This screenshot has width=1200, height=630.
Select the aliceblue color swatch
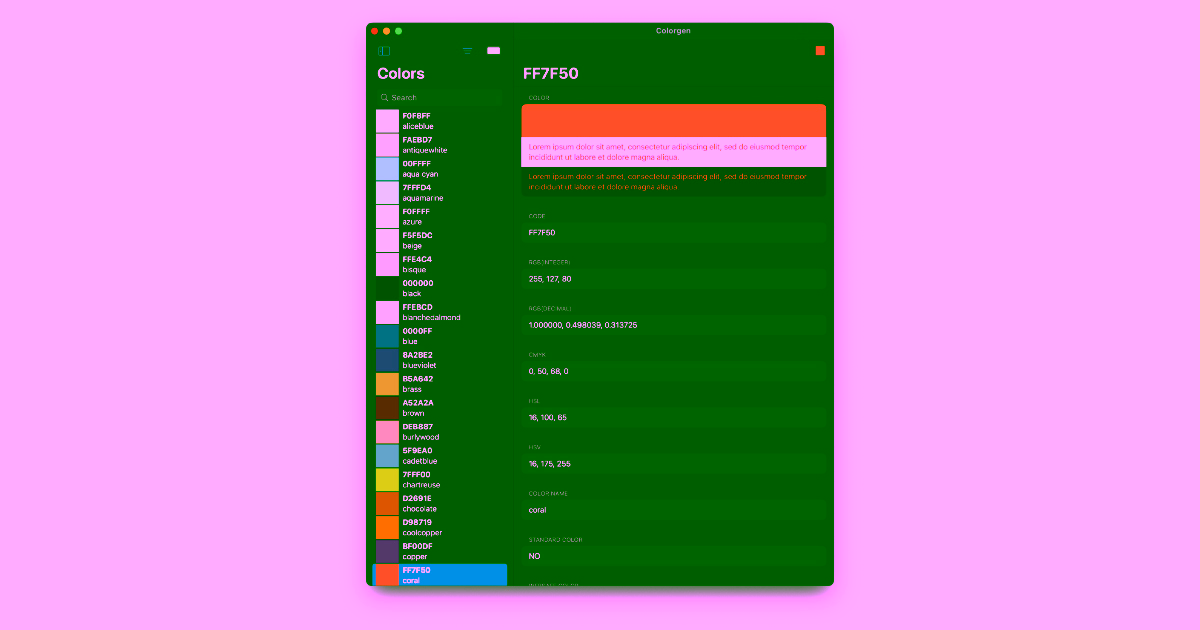387,121
